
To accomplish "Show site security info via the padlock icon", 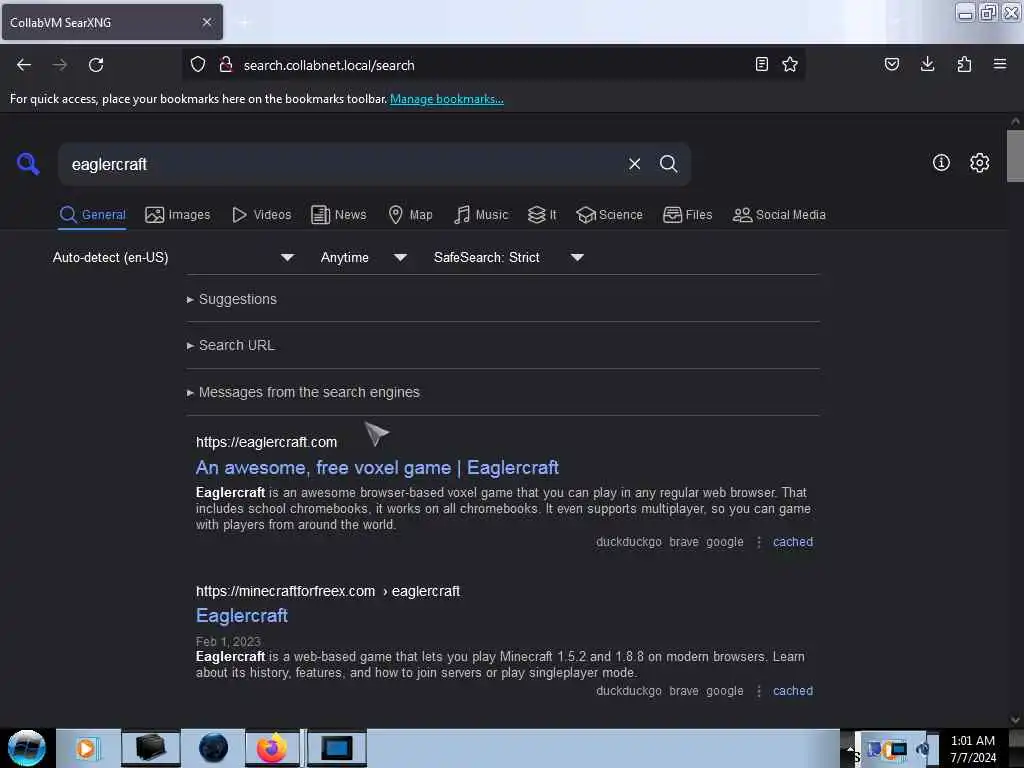I will [226, 64].
